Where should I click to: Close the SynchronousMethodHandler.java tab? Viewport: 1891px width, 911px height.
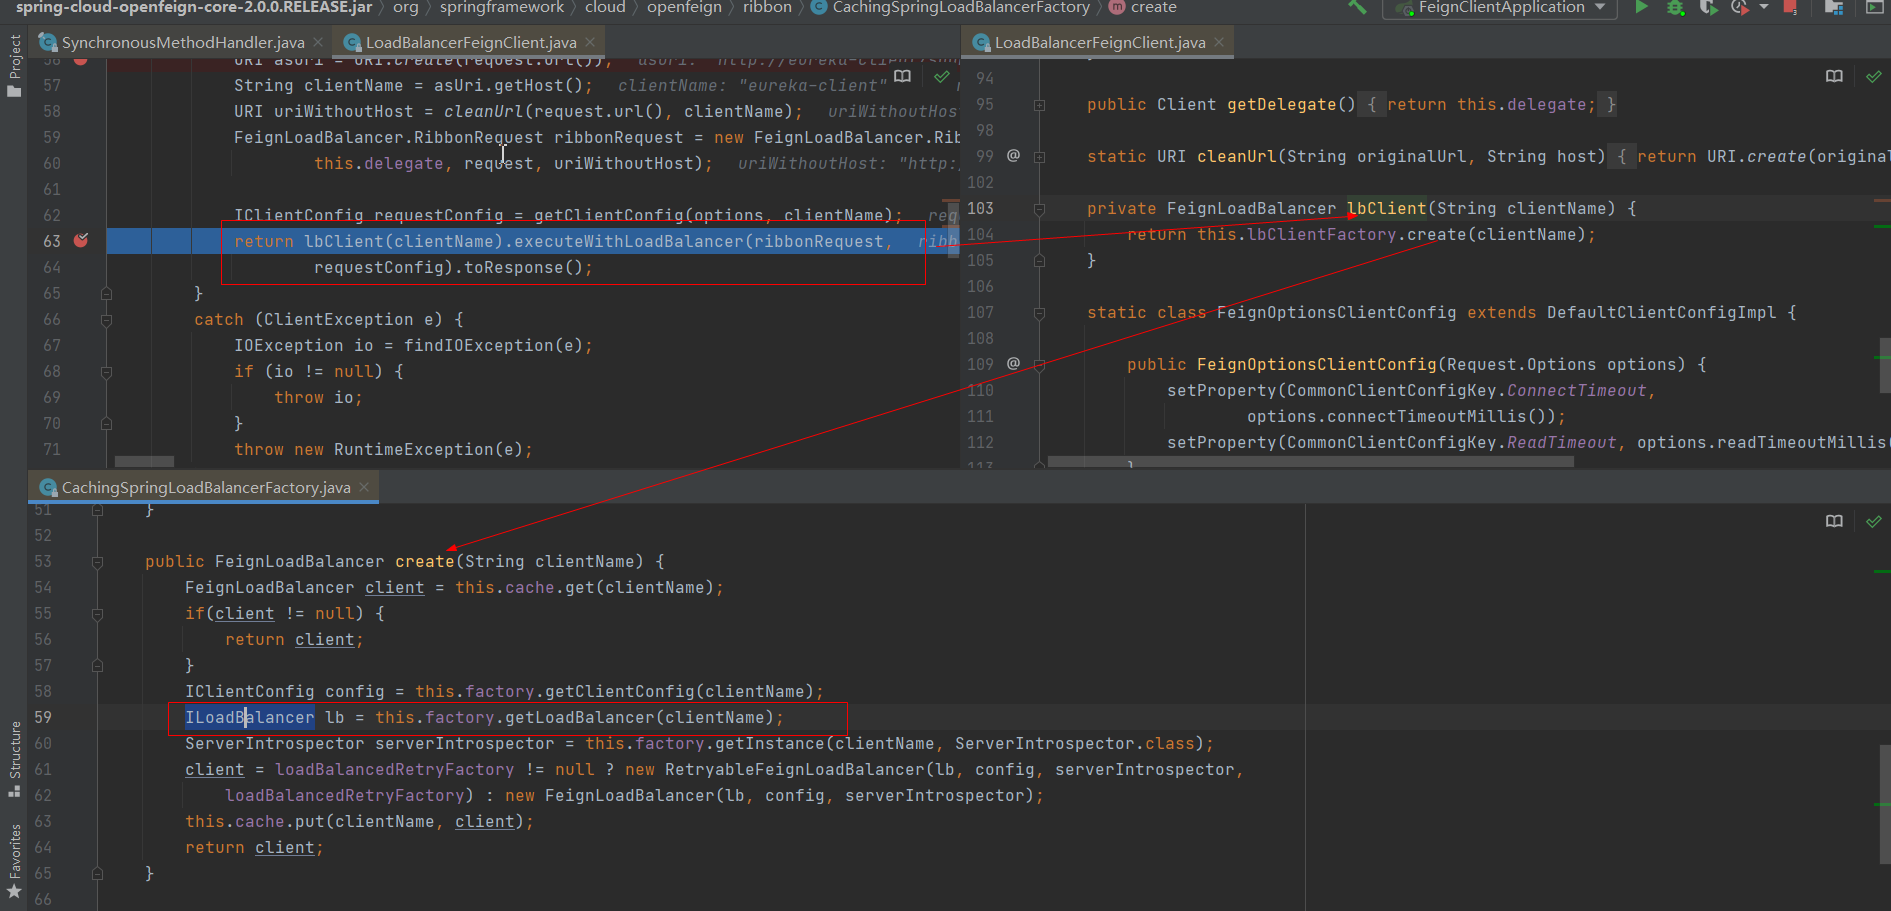click(317, 42)
